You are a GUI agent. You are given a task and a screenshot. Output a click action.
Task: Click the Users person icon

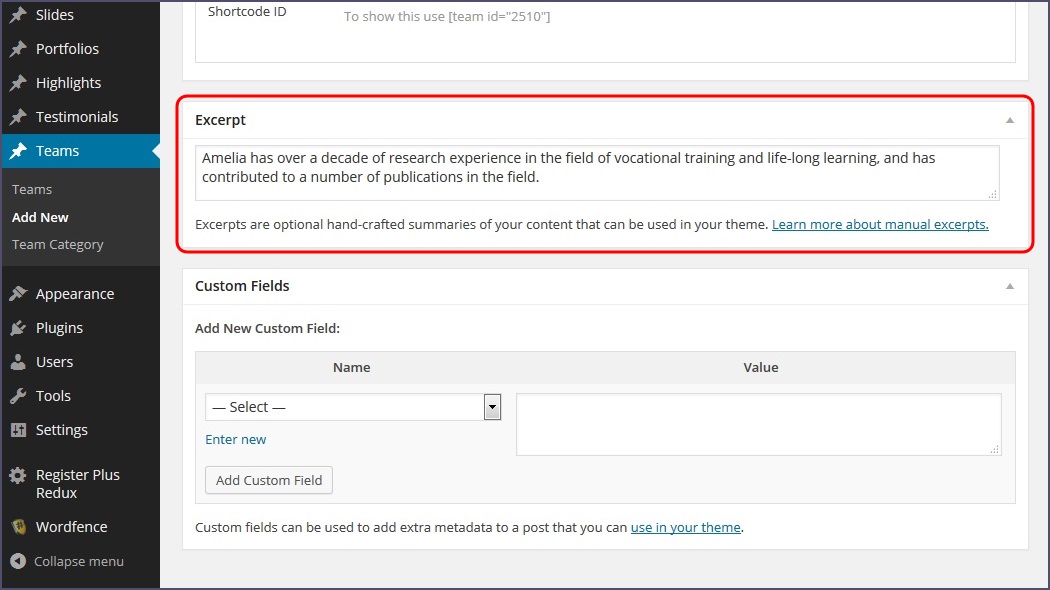click(18, 362)
